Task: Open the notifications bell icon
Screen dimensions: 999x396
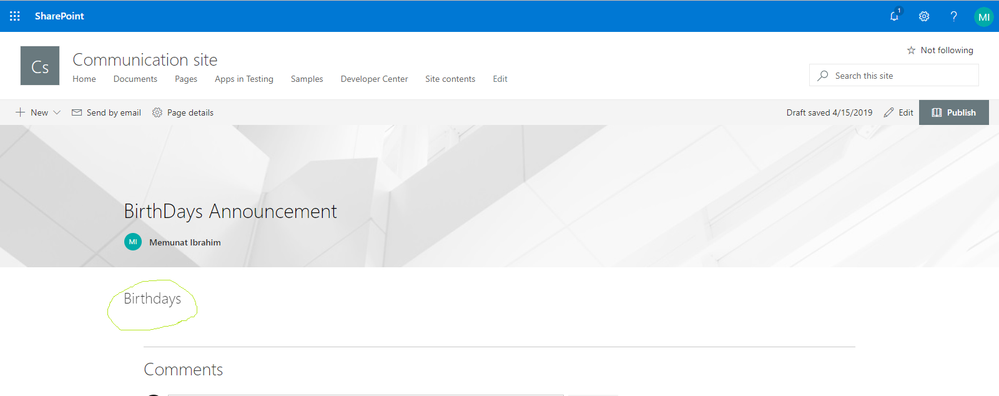Action: pyautogui.click(x=895, y=16)
